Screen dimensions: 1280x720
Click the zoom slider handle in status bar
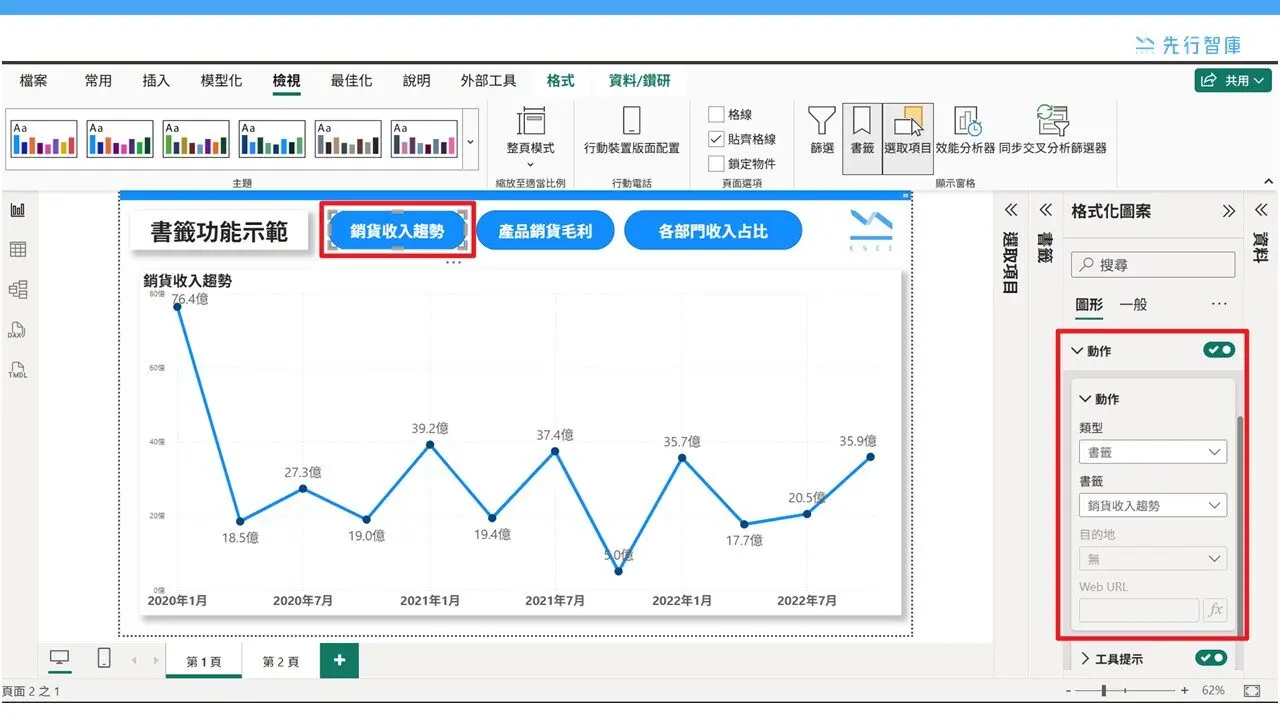point(1104,691)
